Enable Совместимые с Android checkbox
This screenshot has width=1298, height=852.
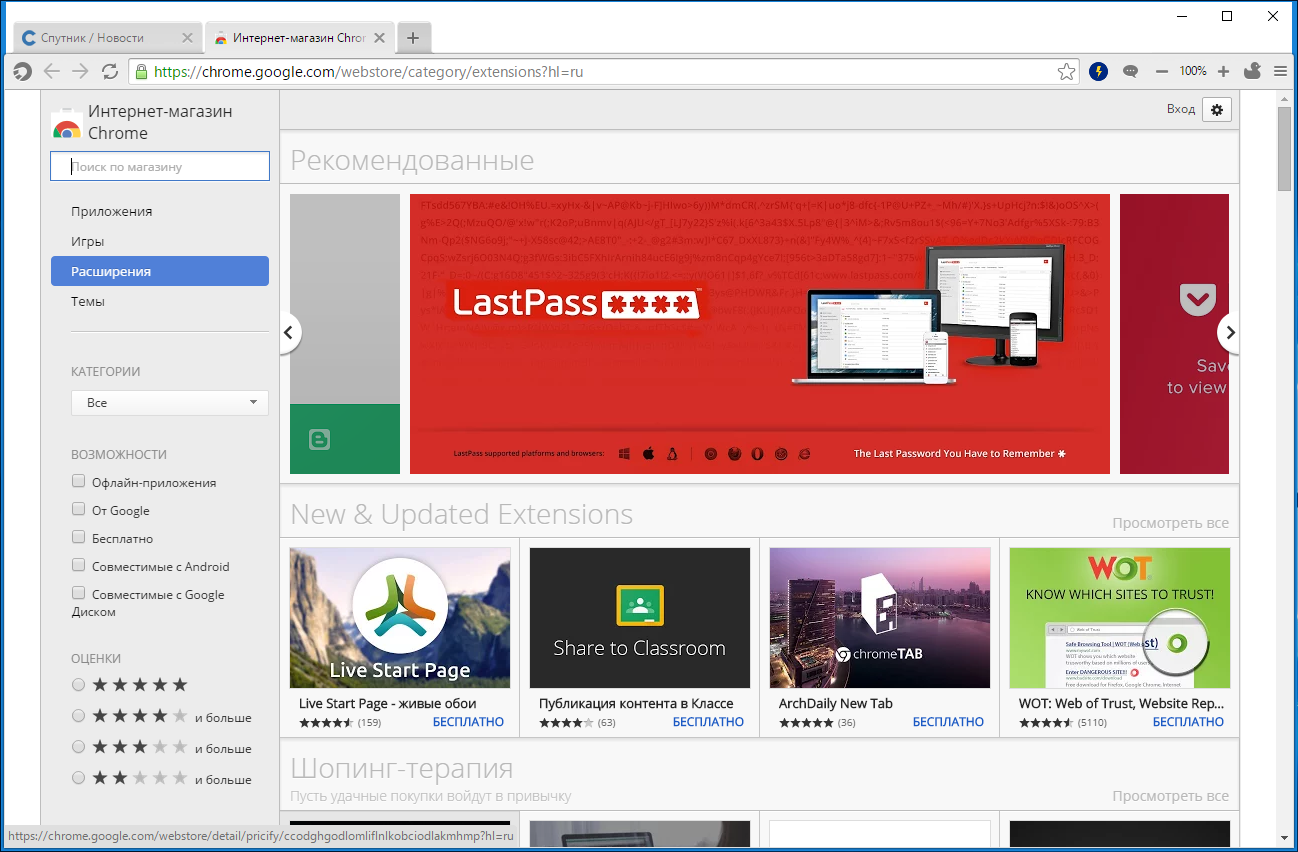(79, 565)
